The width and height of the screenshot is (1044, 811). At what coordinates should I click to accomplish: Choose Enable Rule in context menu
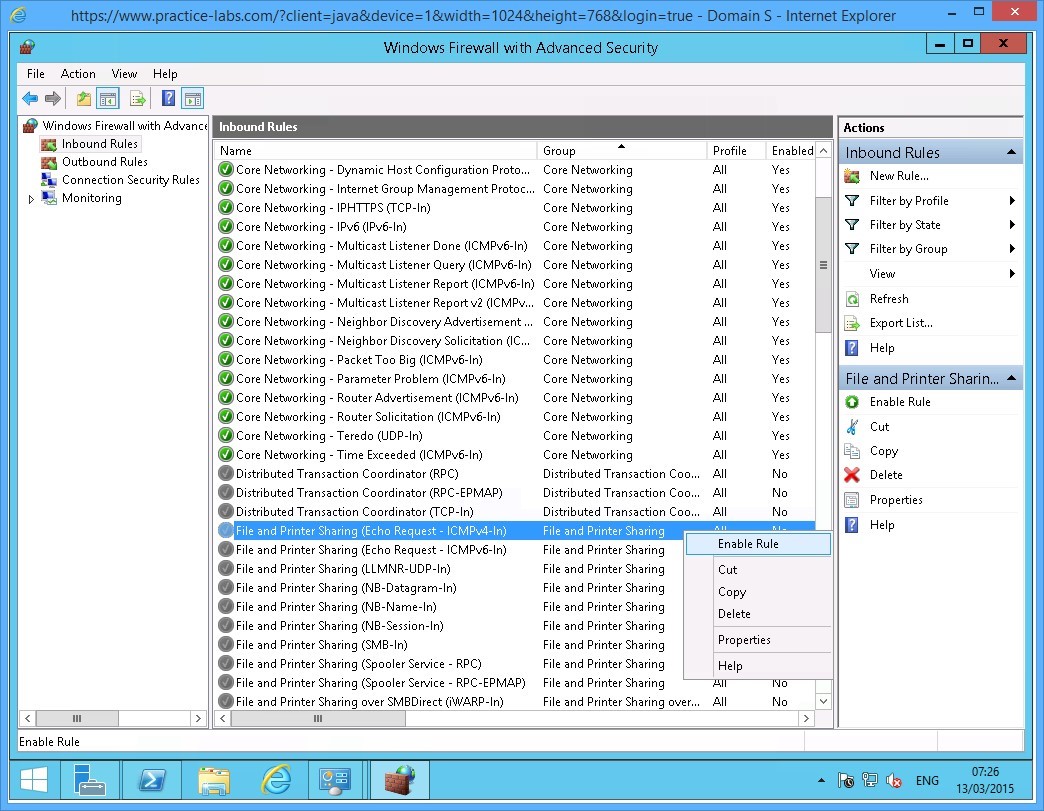point(748,544)
